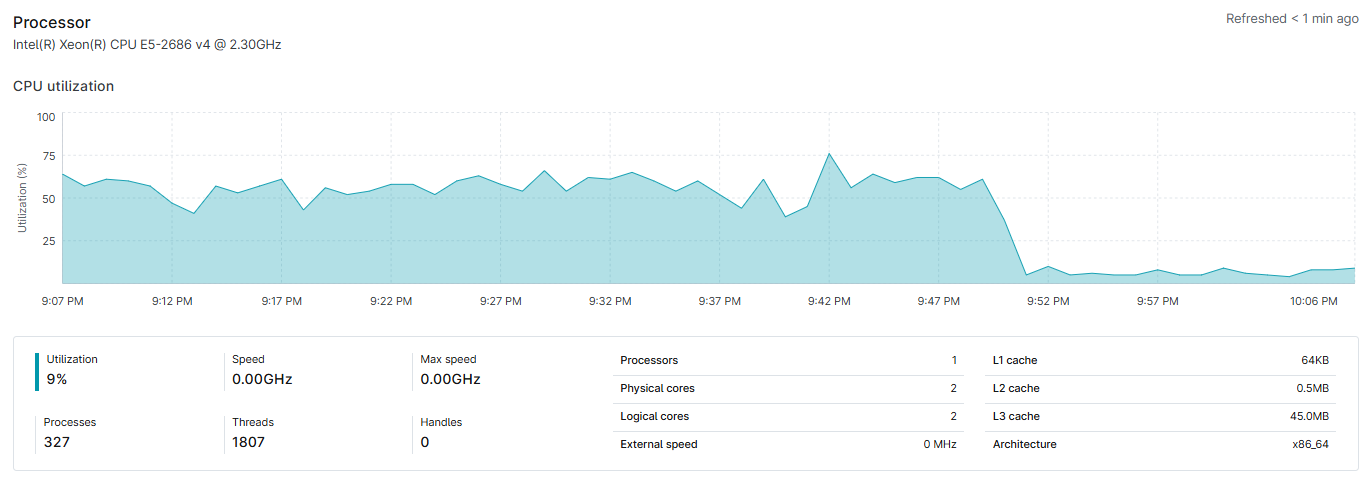Screen dimensions: 1370x483
Task: Click the 'Refreshed < 1 min ago' text
Action: [1292, 18]
